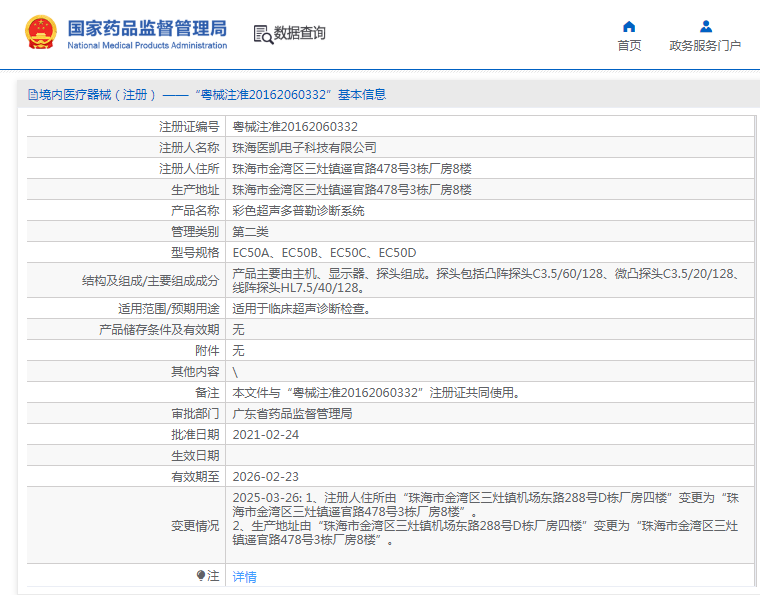760x595 pixels.
Task: Click the 数据查询 label
Action: coord(300,33)
